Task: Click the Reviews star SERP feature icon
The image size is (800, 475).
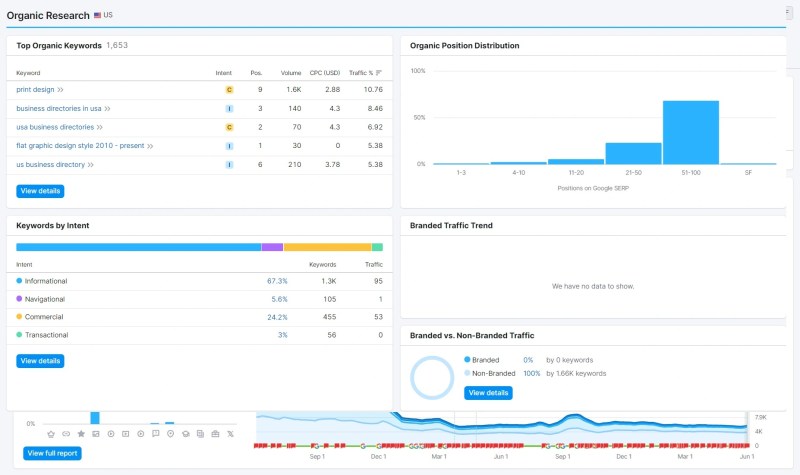Action: tap(81, 434)
